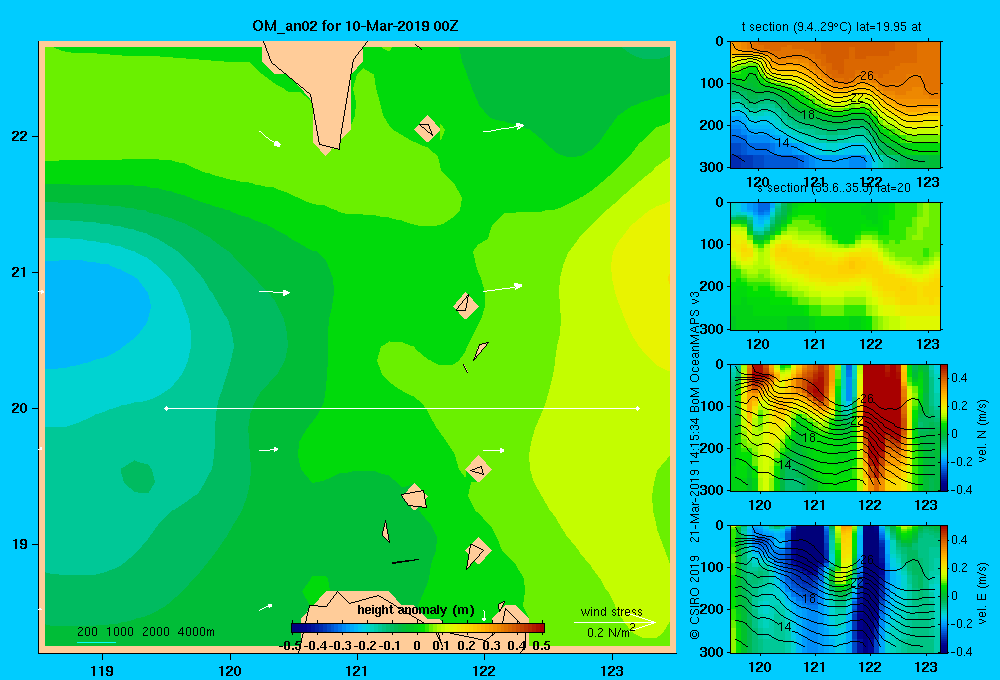Open the temperature section panel at lat=19.95
The image size is (1000, 680).
click(x=835, y=105)
